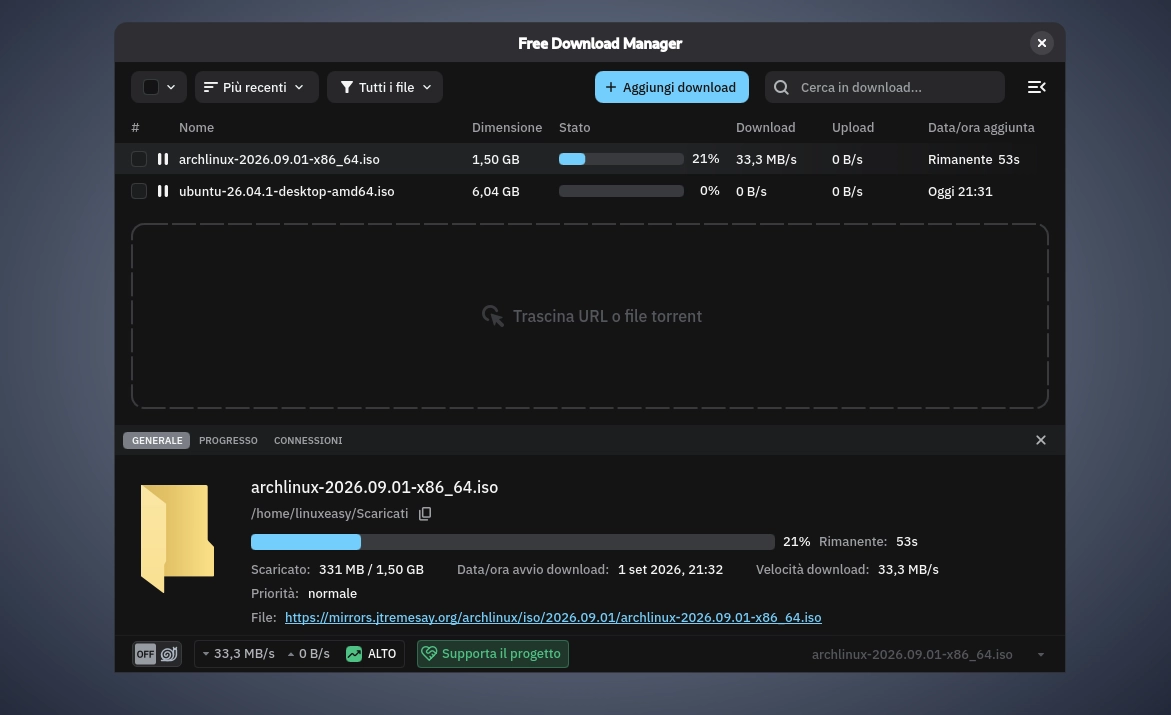Click 331 MB / 1,50 GB downloaded value

tap(371, 569)
